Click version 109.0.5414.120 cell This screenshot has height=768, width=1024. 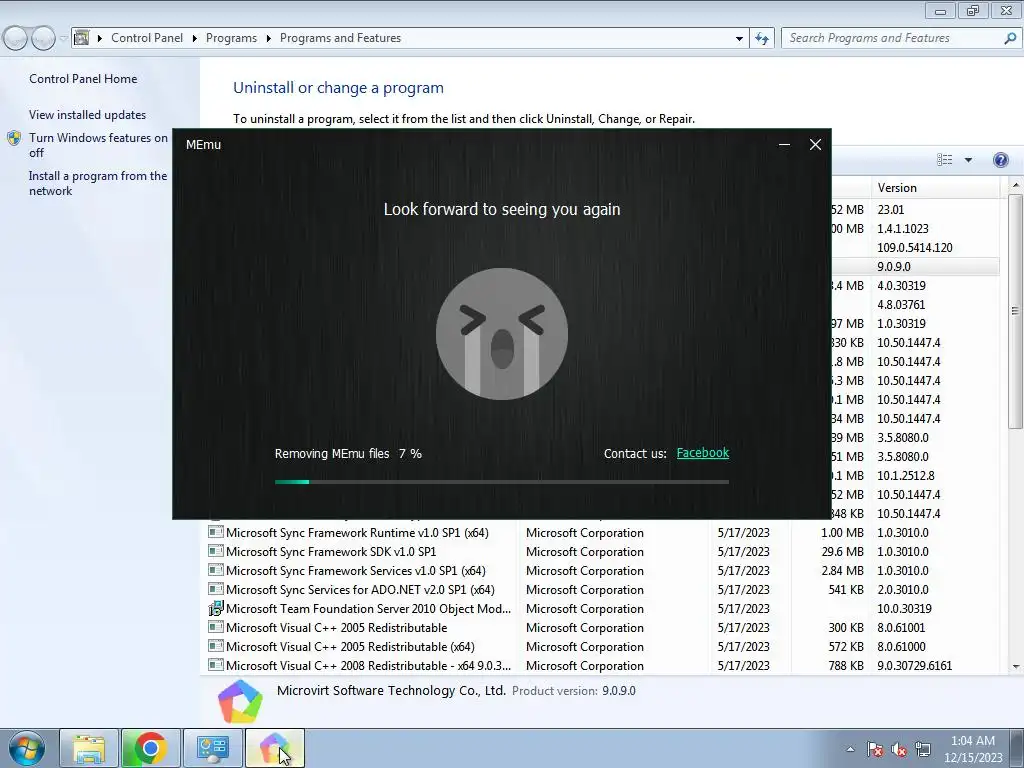tap(914, 248)
